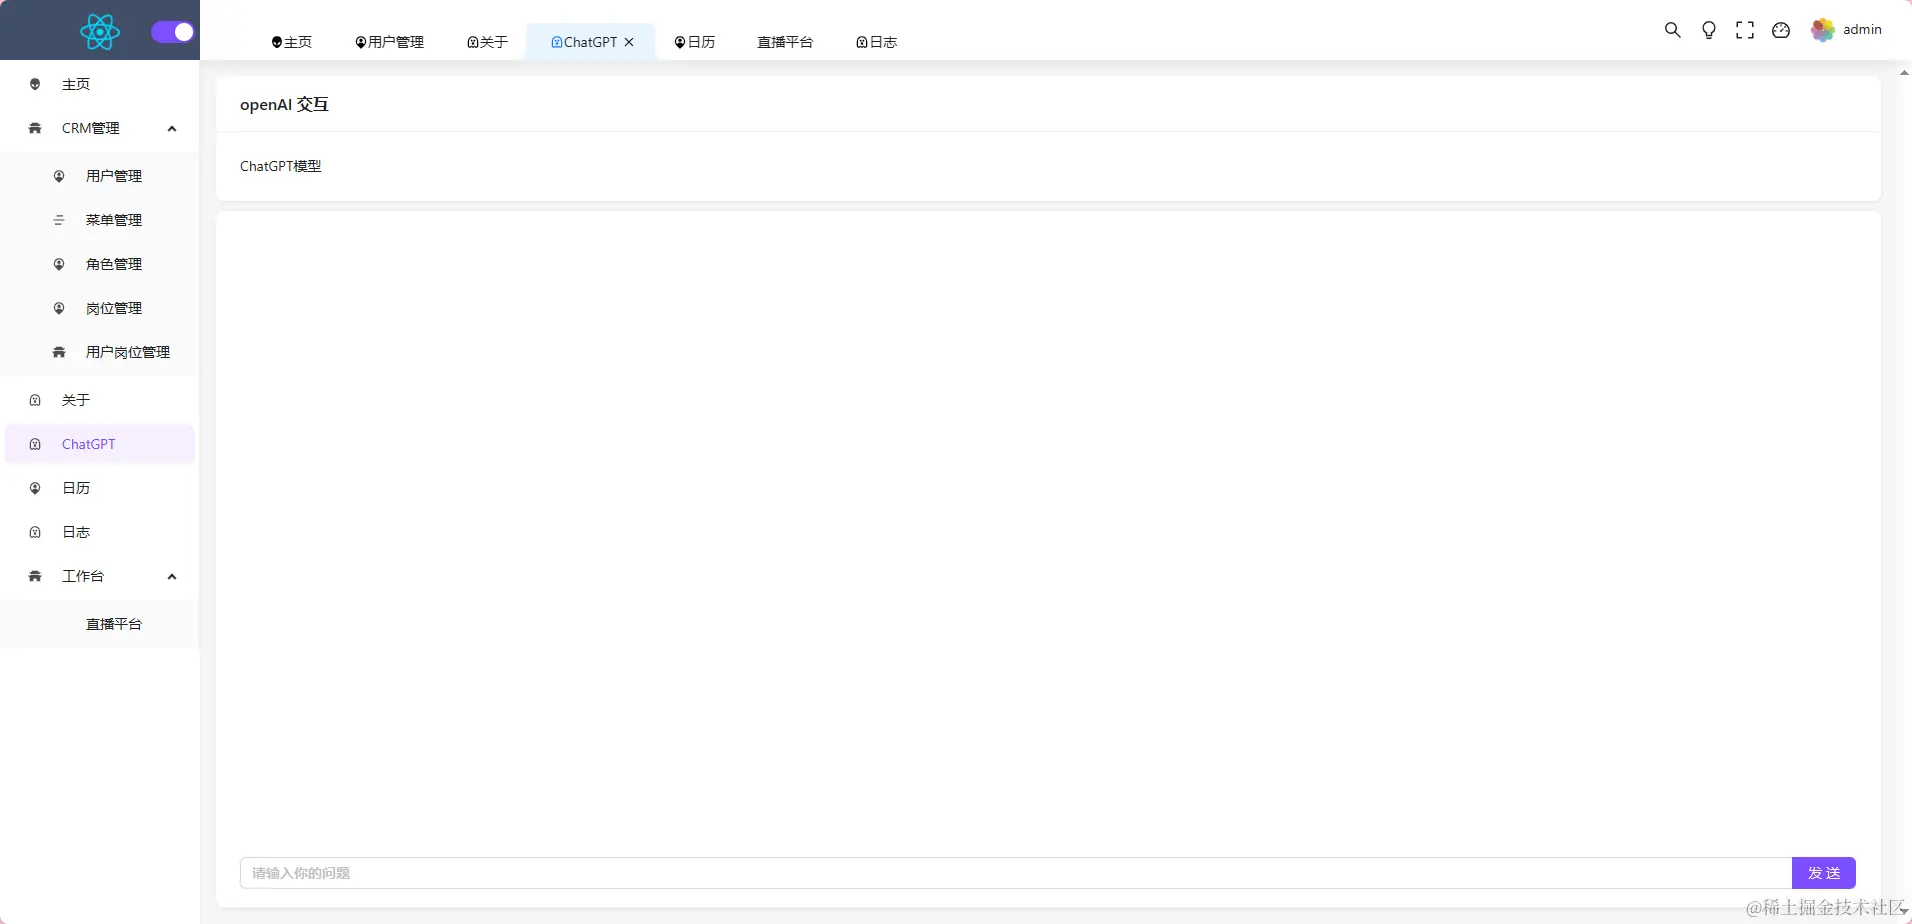This screenshot has width=1912, height=924.
Task: Click the 日志 tab icon
Action: (862, 42)
